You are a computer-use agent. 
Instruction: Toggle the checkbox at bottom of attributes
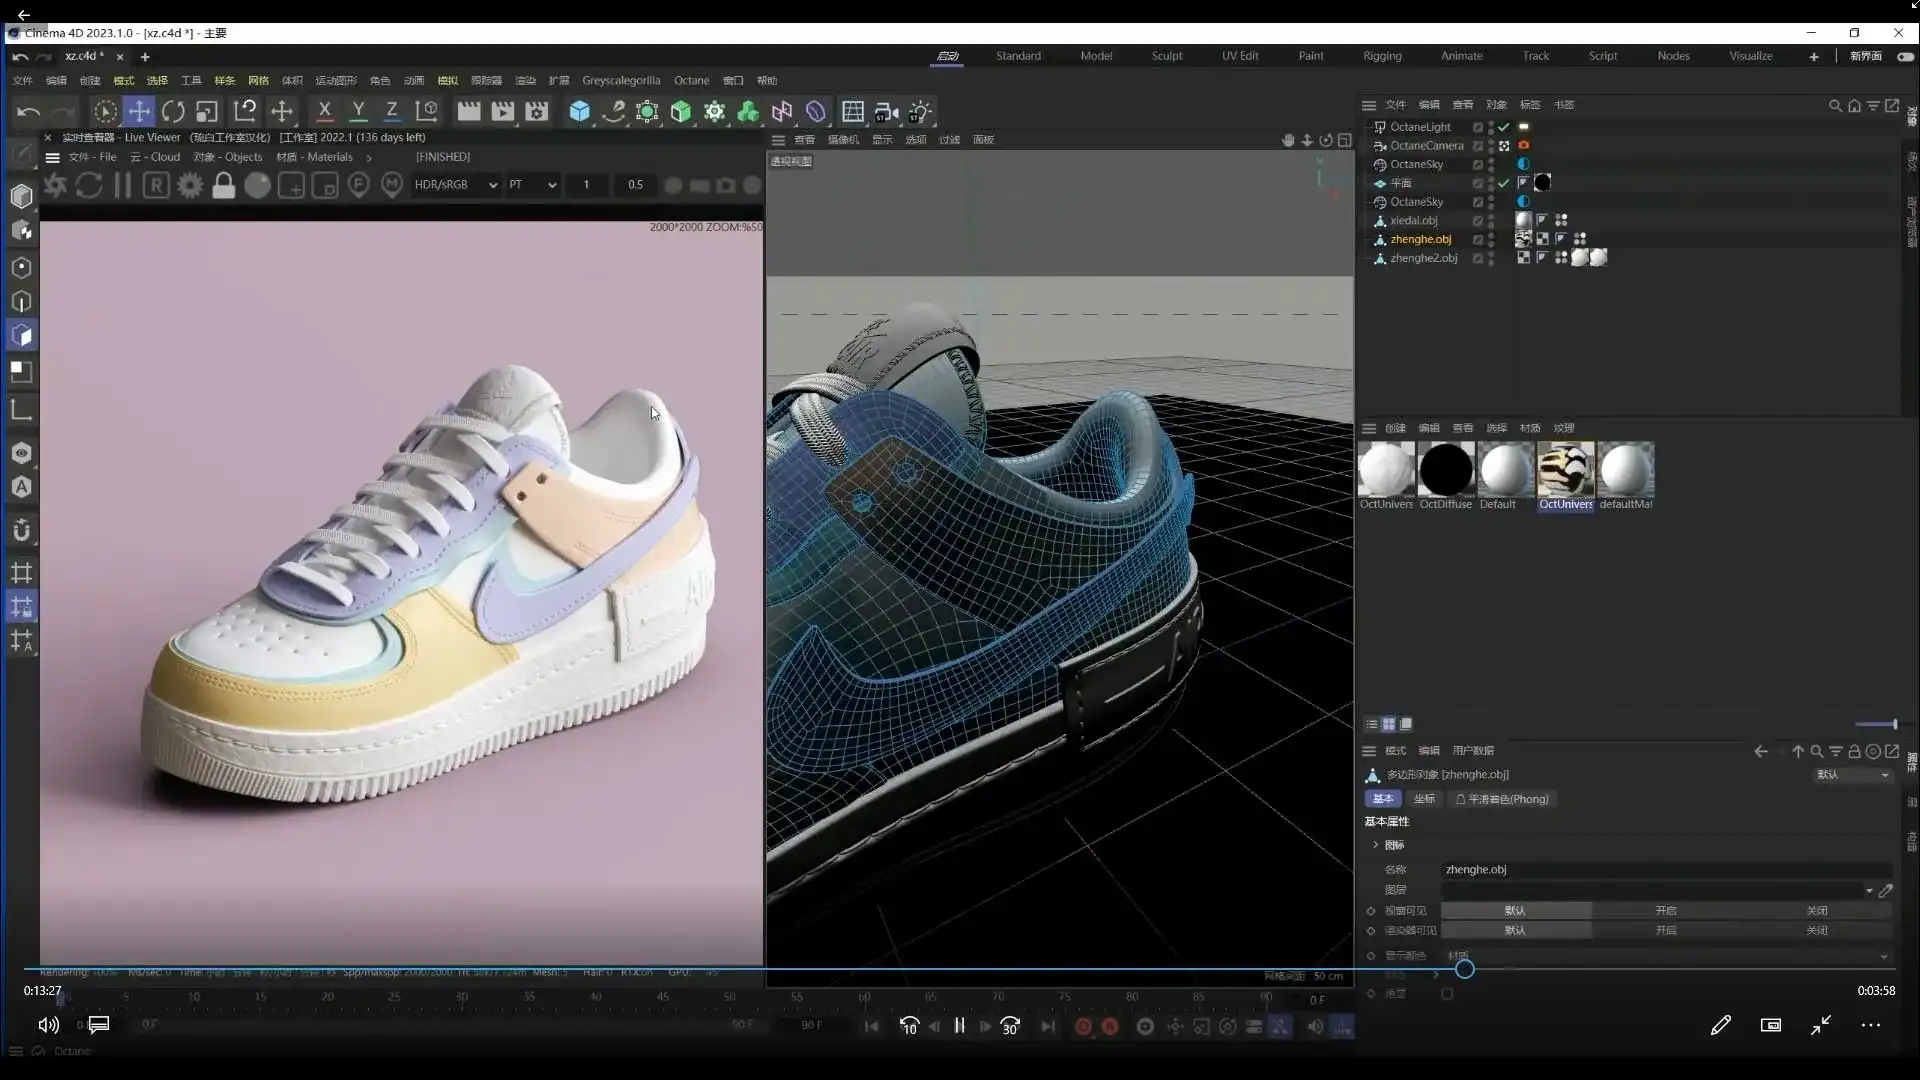coord(1447,994)
